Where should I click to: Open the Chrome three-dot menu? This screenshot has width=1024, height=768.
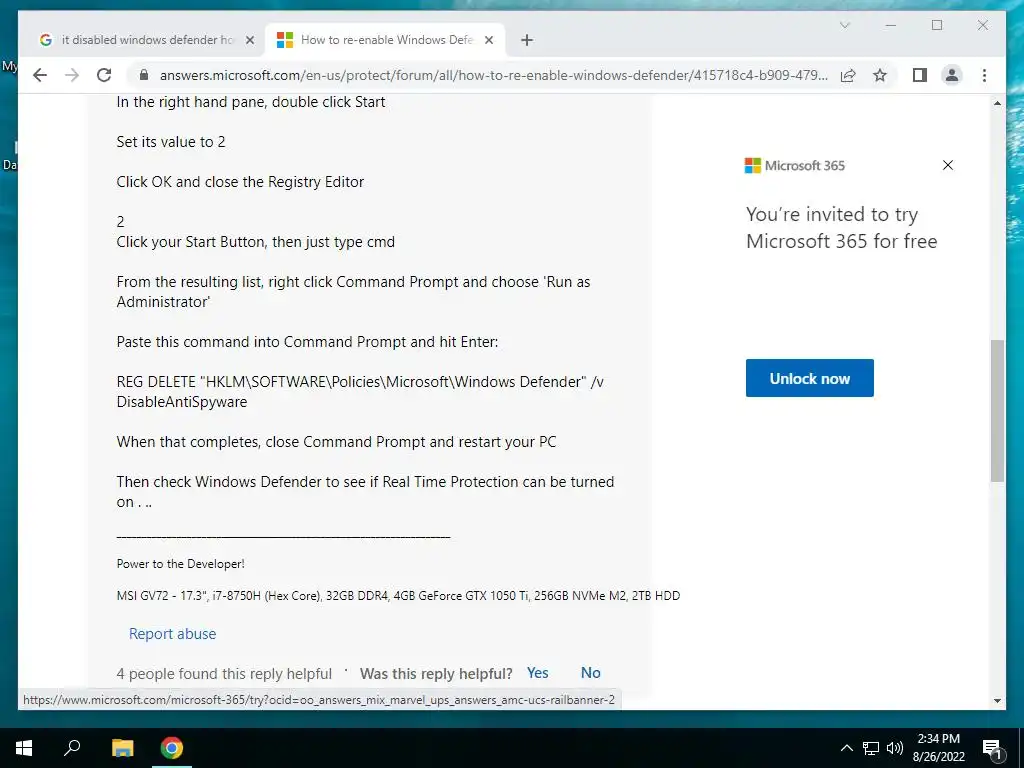(x=984, y=75)
